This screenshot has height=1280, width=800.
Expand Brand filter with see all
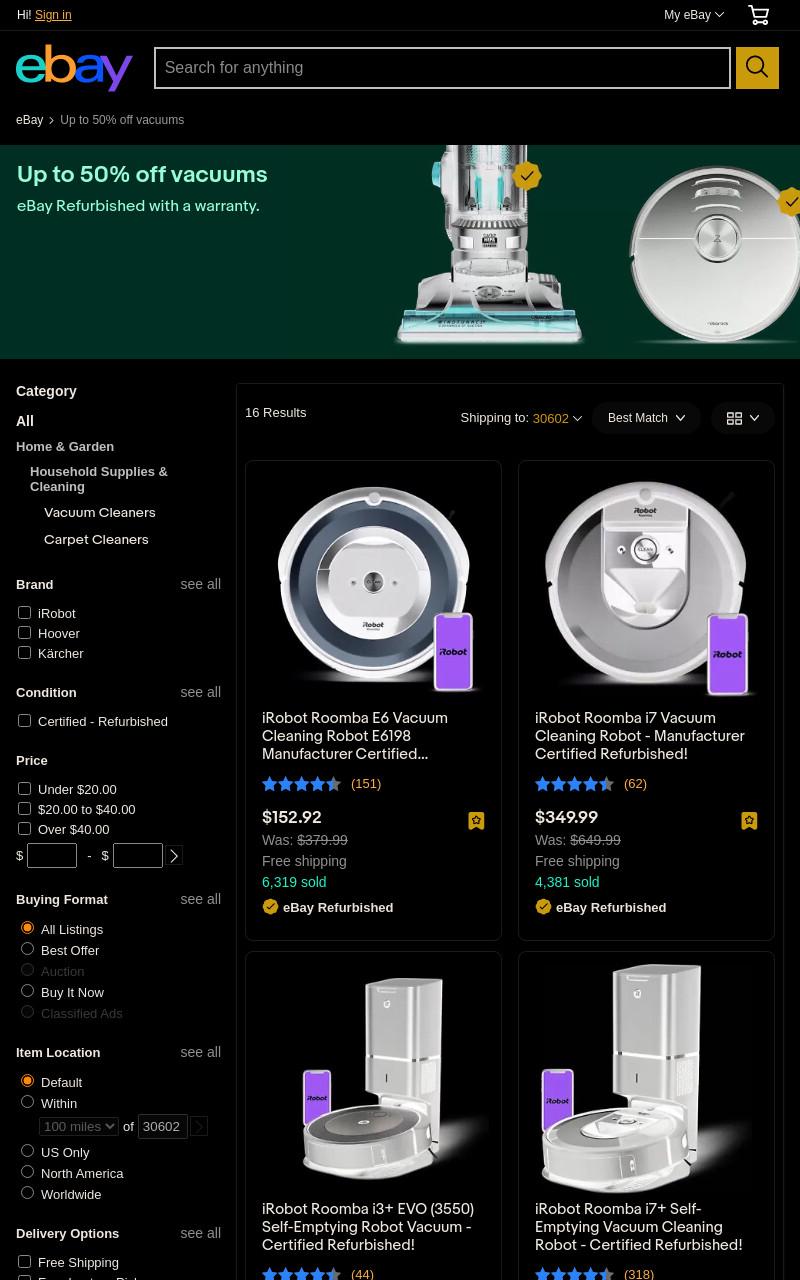pyautogui.click(x=200, y=584)
